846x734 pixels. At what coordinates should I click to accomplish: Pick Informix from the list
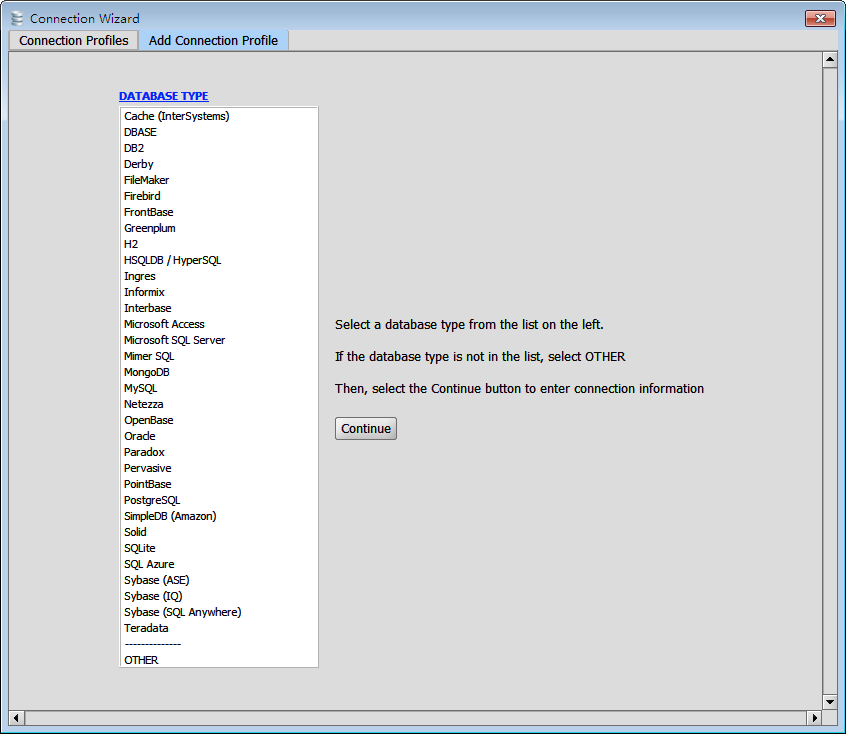pyautogui.click(x=219, y=292)
